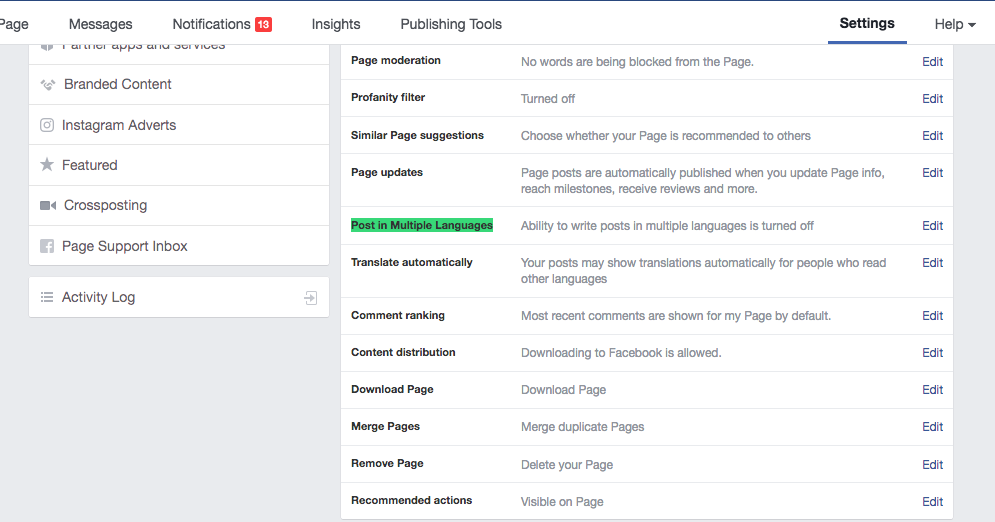Edit the Translate automatically setting
Viewport: 995px width, 522px height.
click(x=932, y=263)
